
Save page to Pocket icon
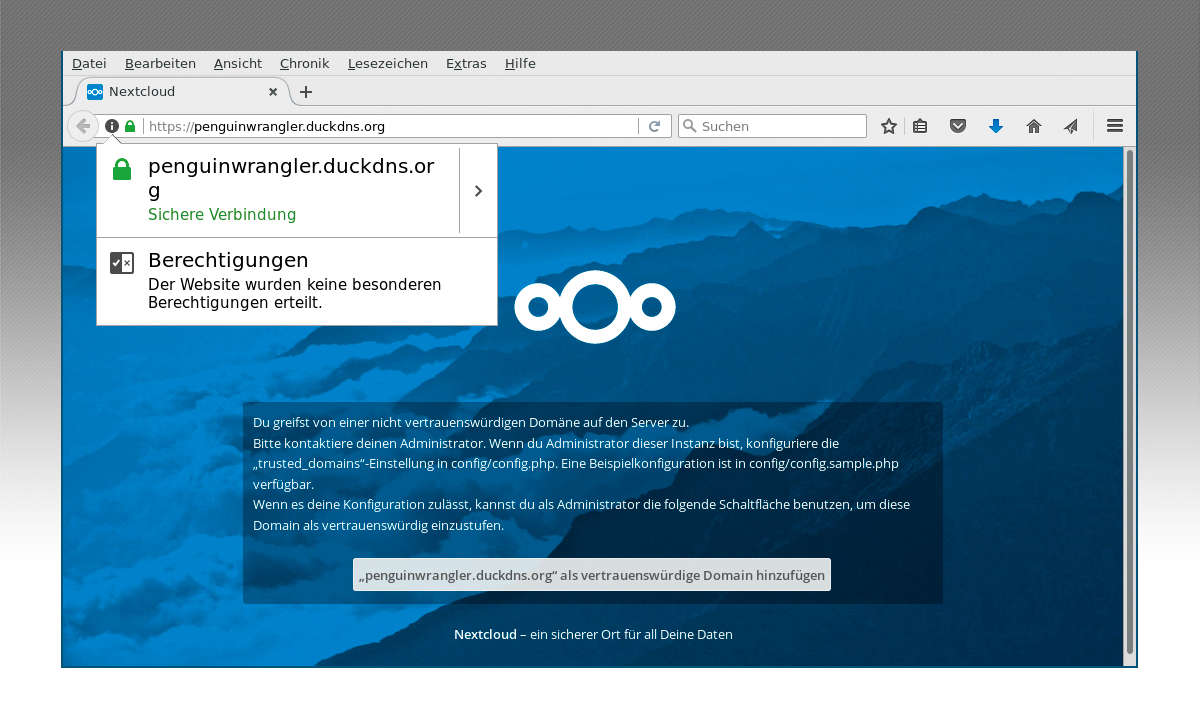click(957, 126)
